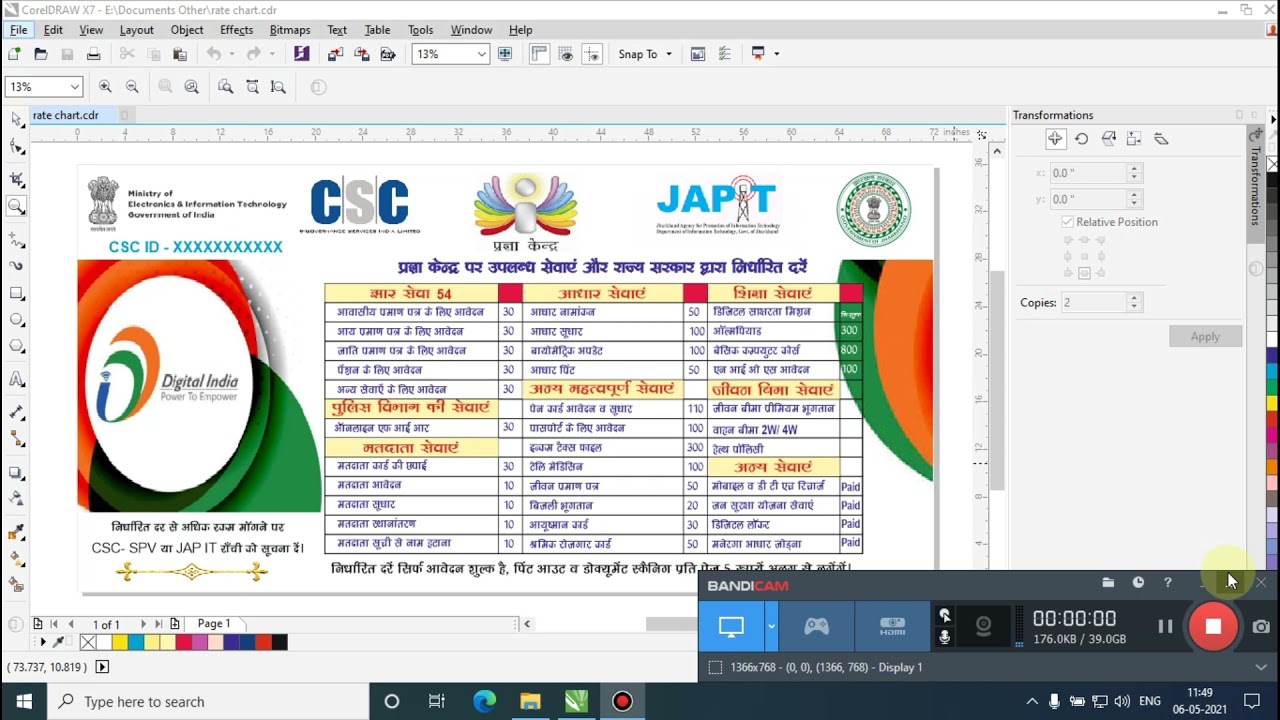Select the Shape tool in toolbox

(x=16, y=148)
